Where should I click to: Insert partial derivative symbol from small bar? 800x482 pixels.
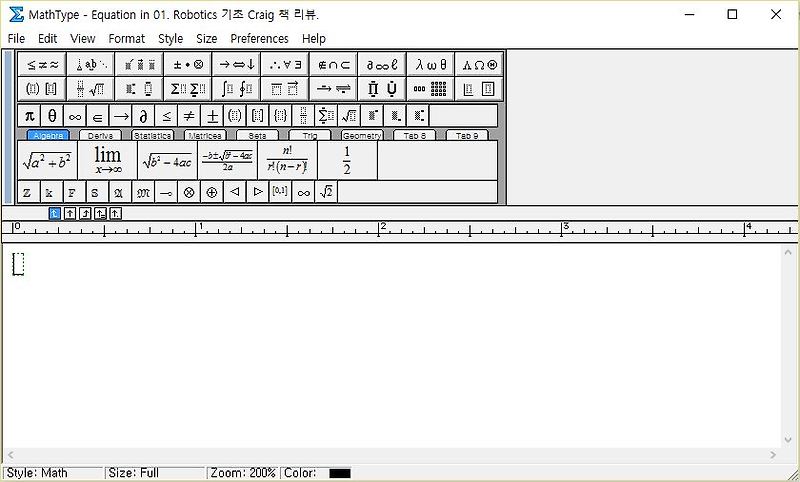(x=143, y=116)
